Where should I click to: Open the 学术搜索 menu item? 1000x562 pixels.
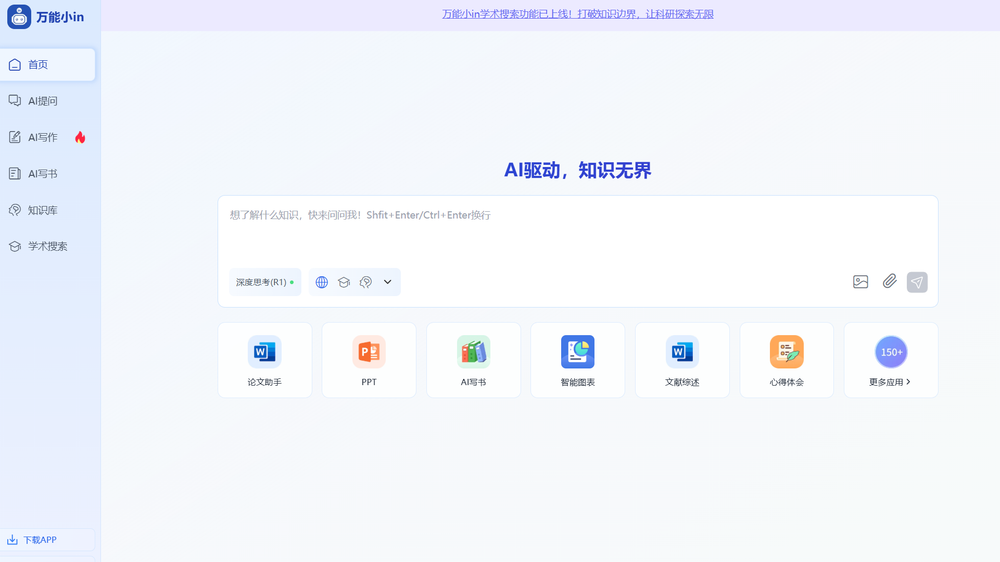click(47, 246)
